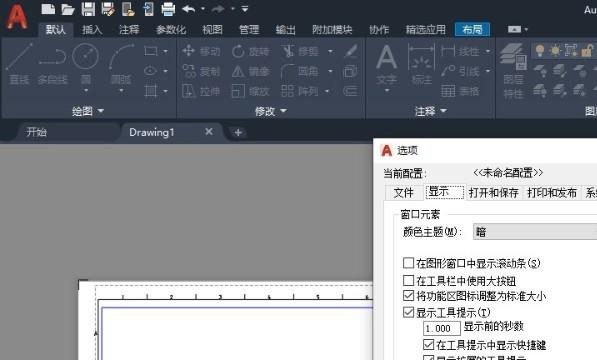Switch to the Annotate (注释) ribbon tab
Screen dimensions: 597x360
[x=129, y=29]
